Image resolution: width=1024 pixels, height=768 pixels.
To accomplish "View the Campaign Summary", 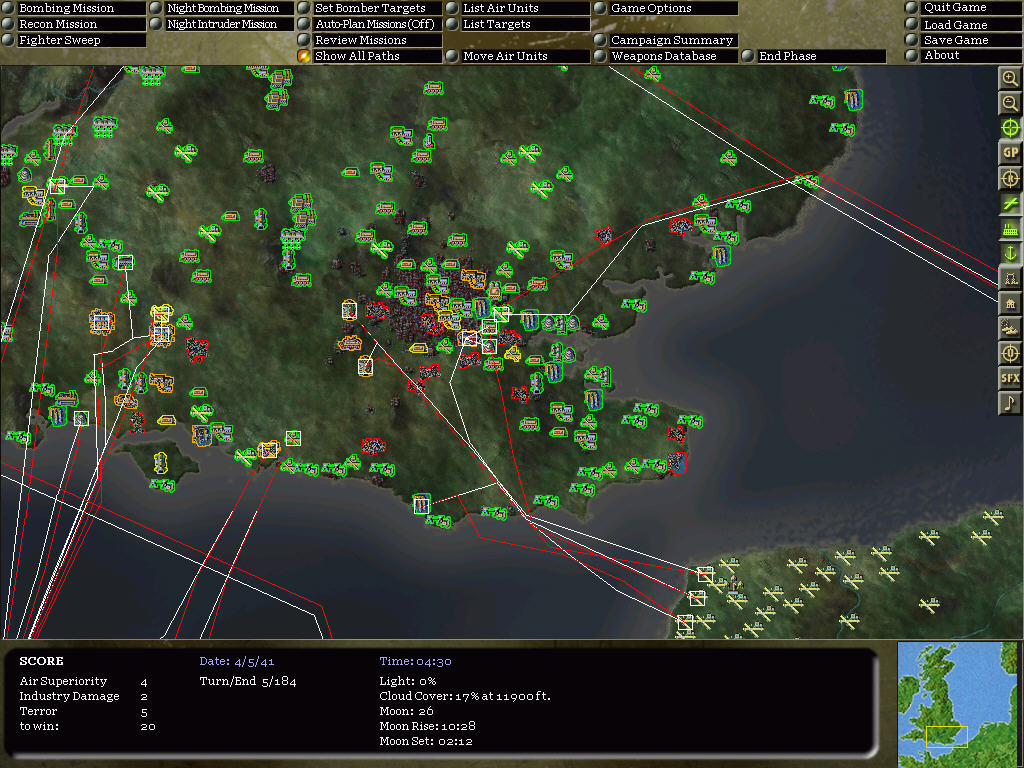I will [x=672, y=40].
